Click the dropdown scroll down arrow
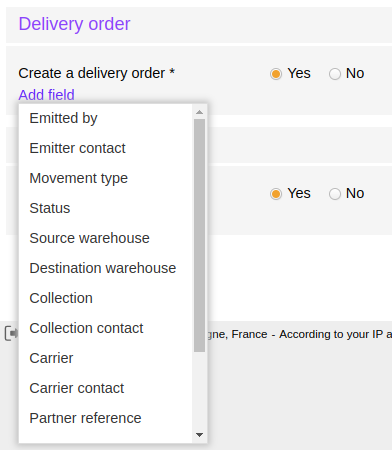The image size is (392, 450). (200, 435)
